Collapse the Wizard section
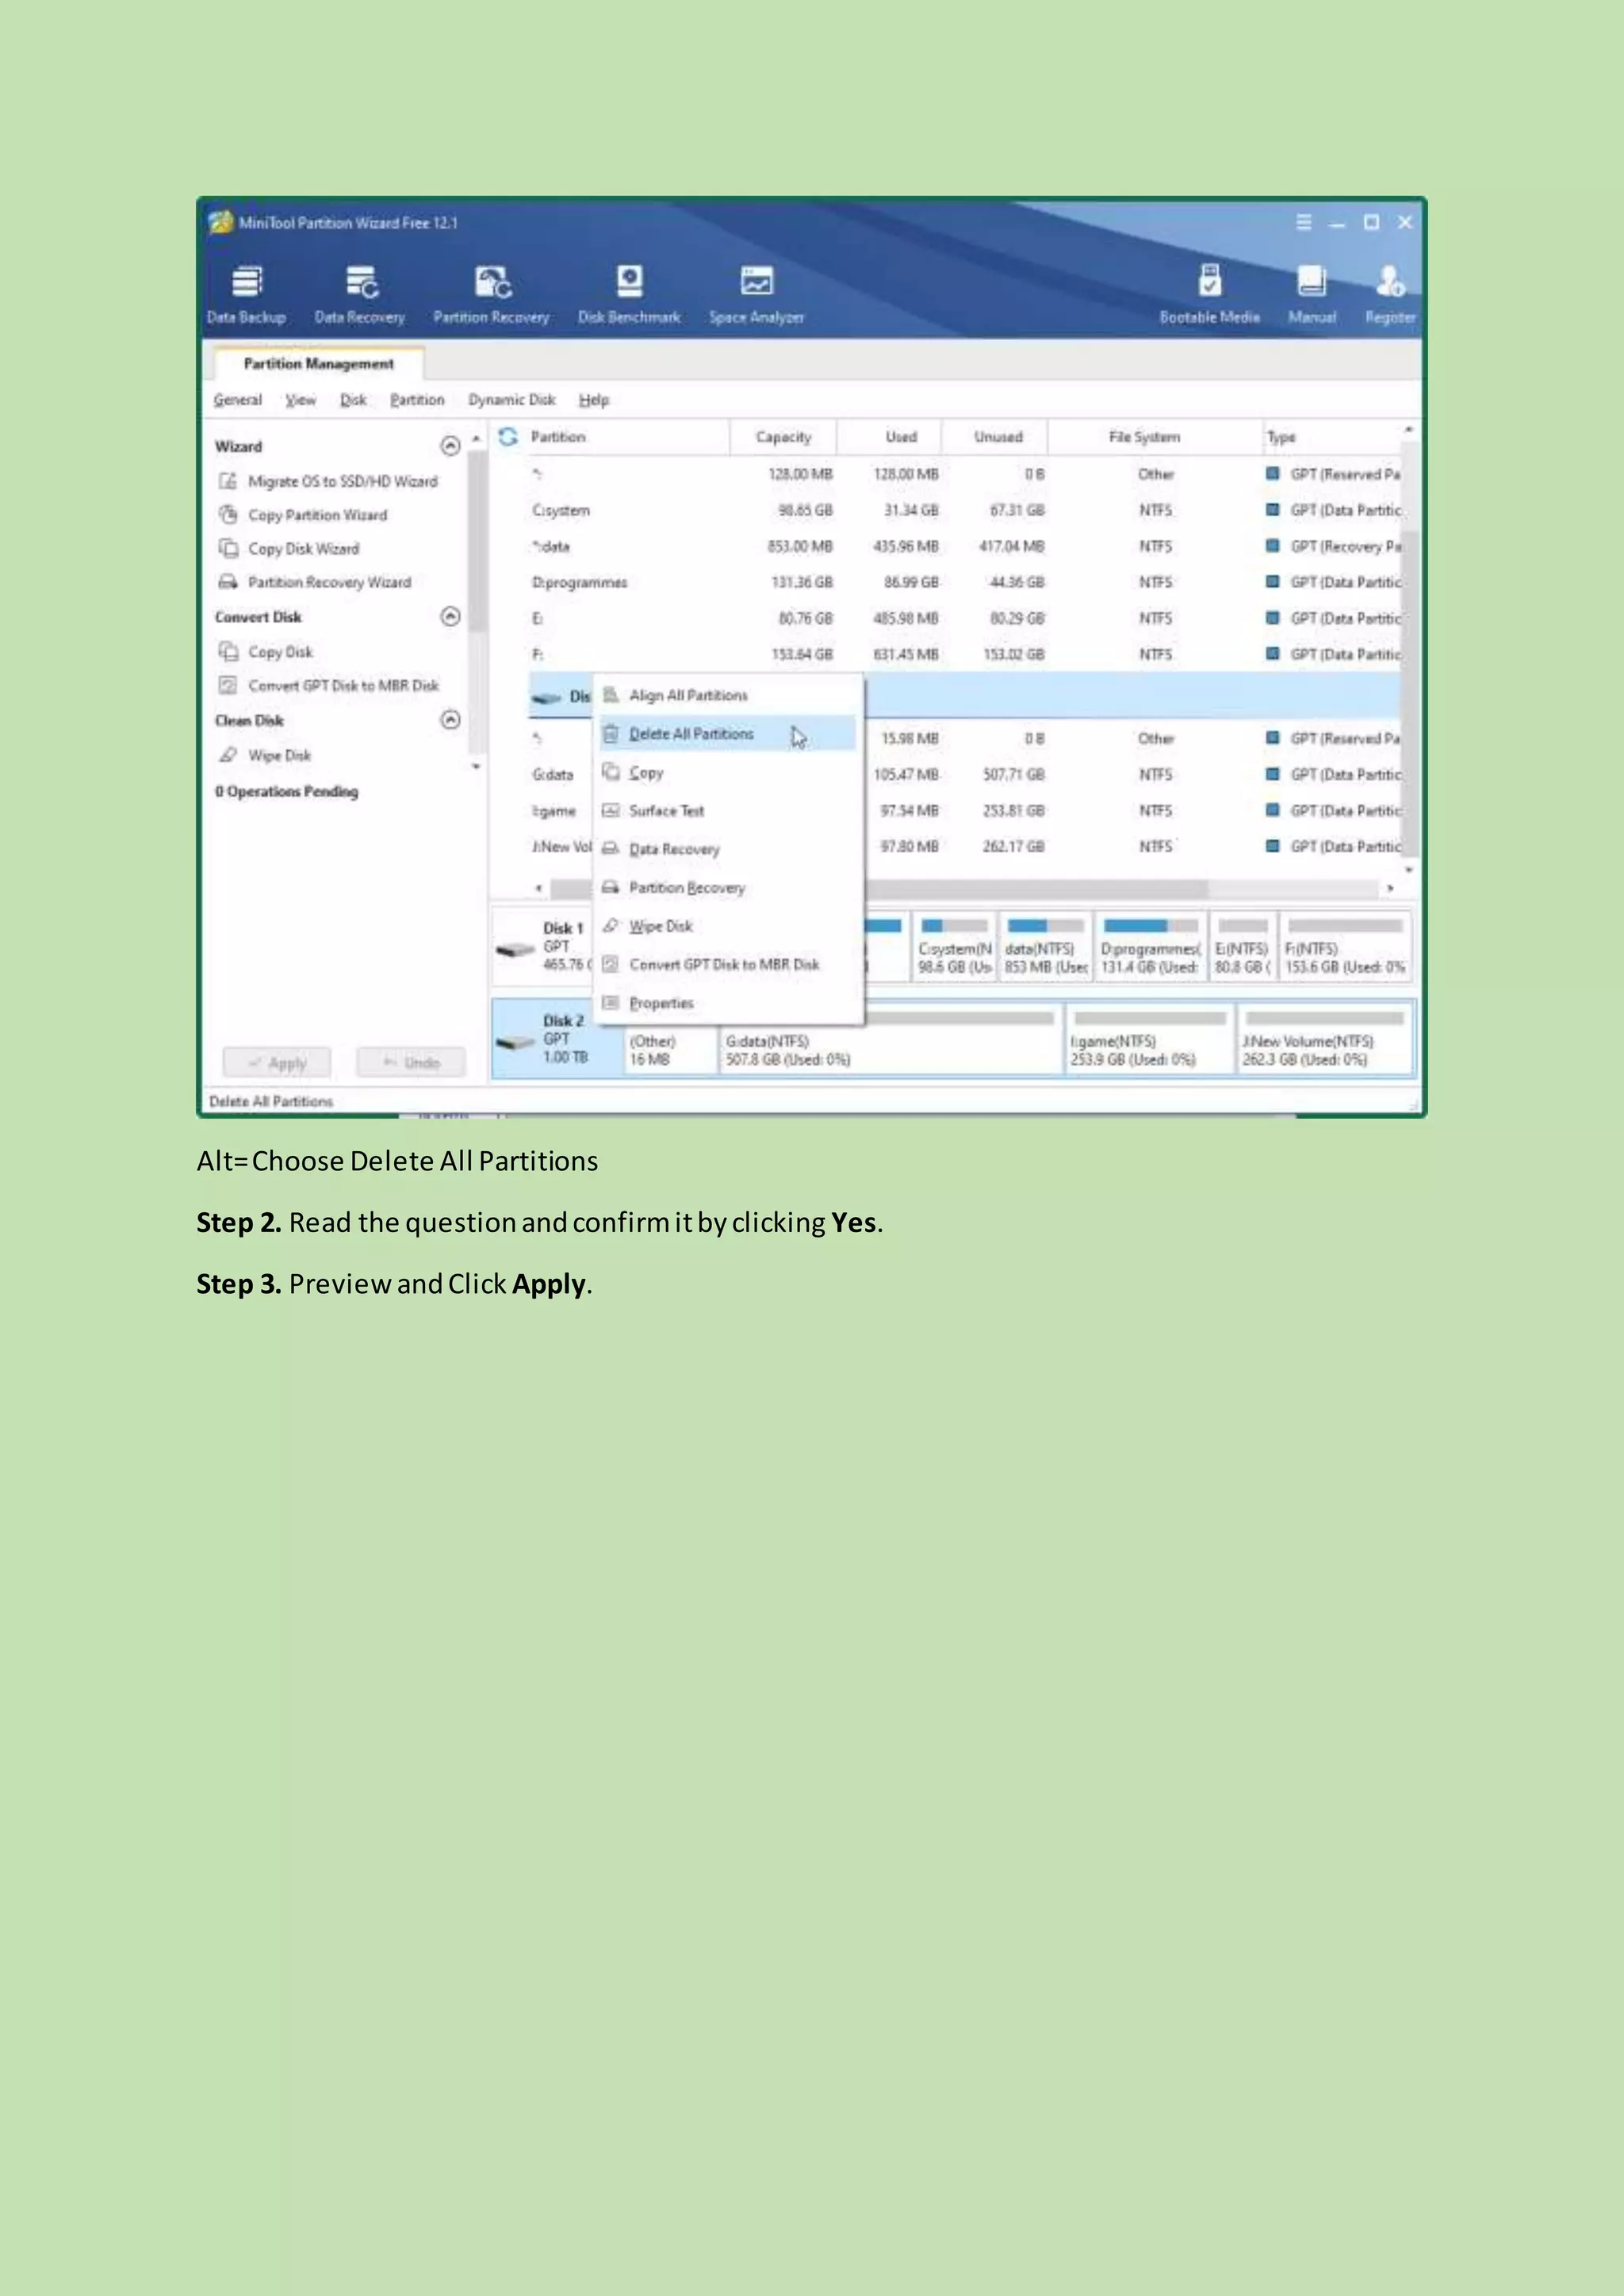 point(450,446)
